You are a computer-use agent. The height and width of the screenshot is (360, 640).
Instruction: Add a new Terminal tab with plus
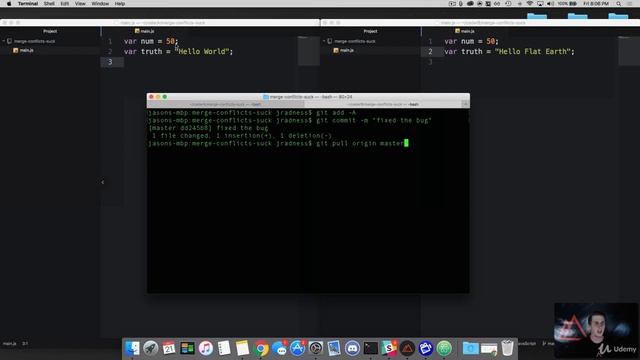tap(465, 104)
